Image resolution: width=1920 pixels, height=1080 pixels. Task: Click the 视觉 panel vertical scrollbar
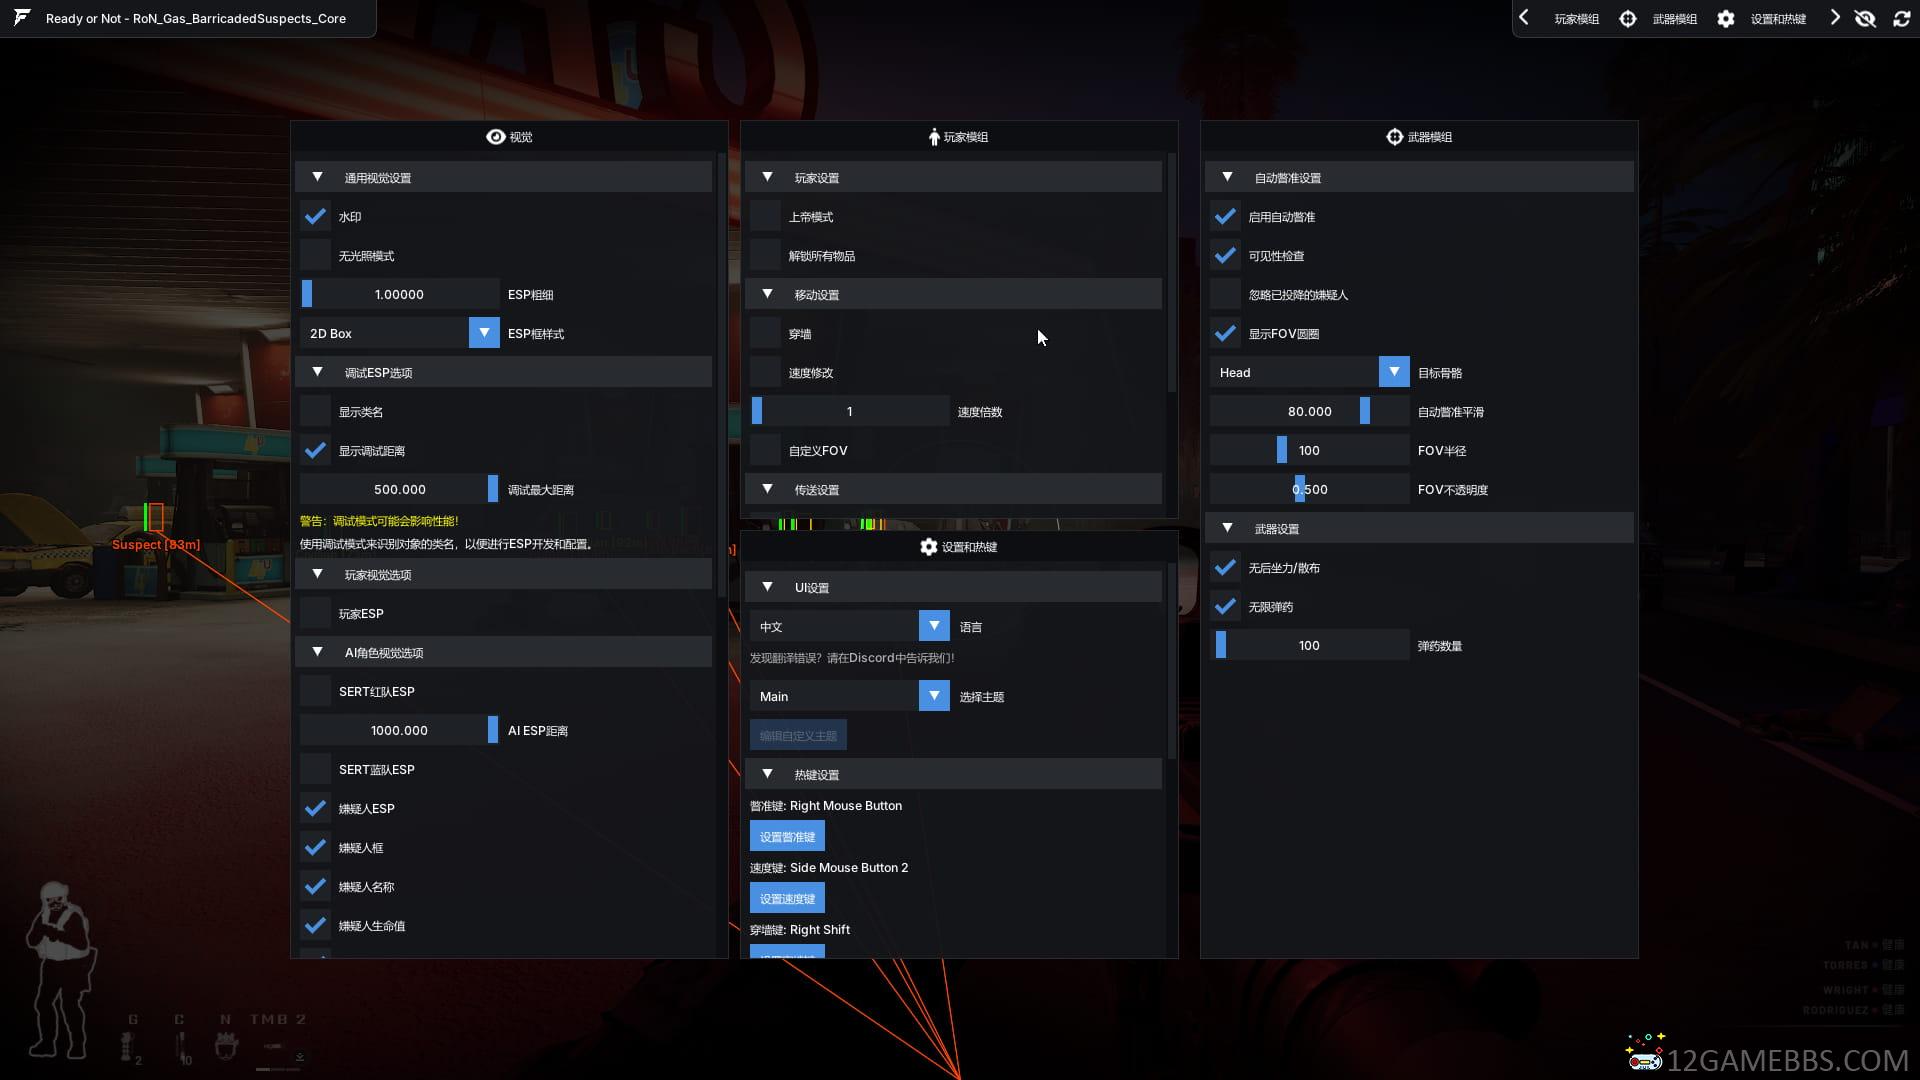[722, 376]
